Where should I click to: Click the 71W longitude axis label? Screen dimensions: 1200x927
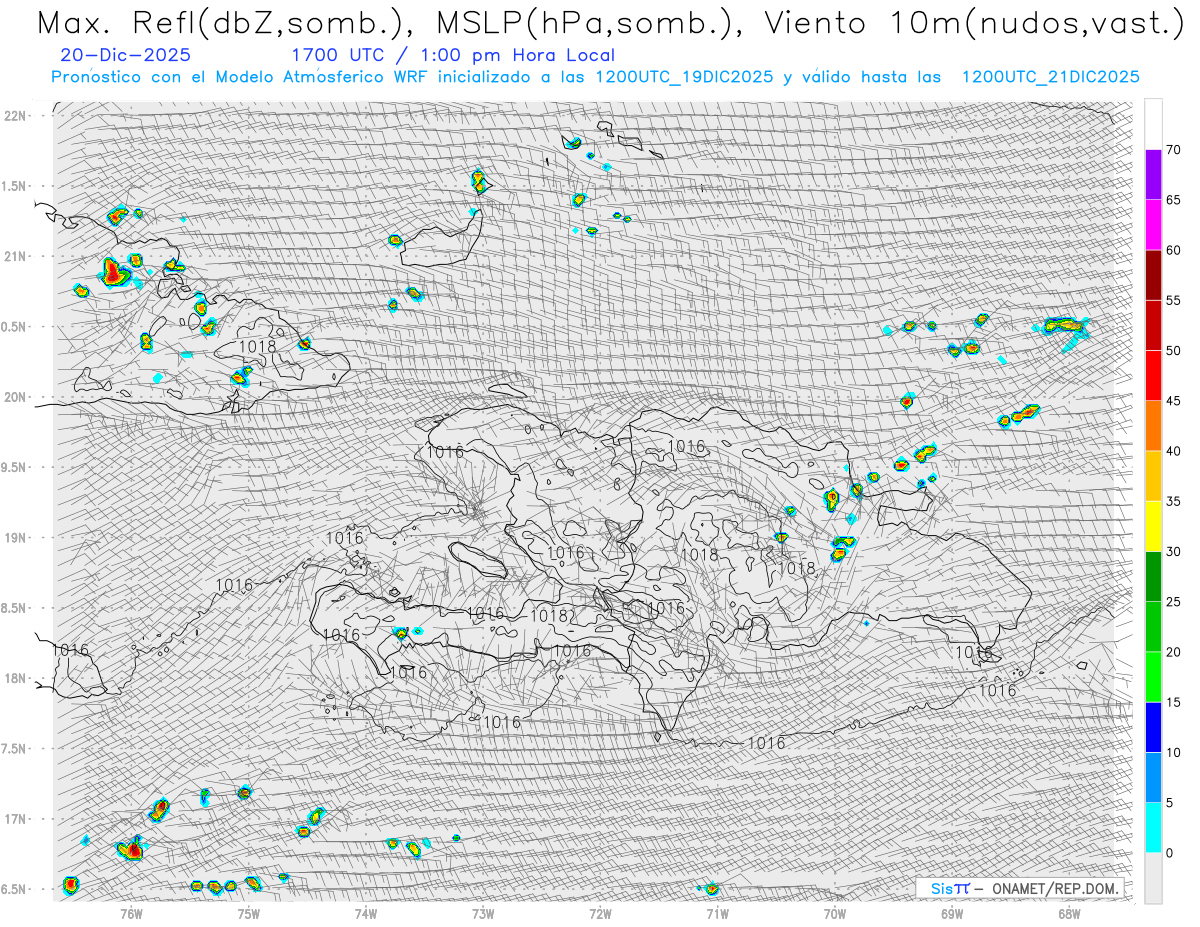click(x=717, y=913)
